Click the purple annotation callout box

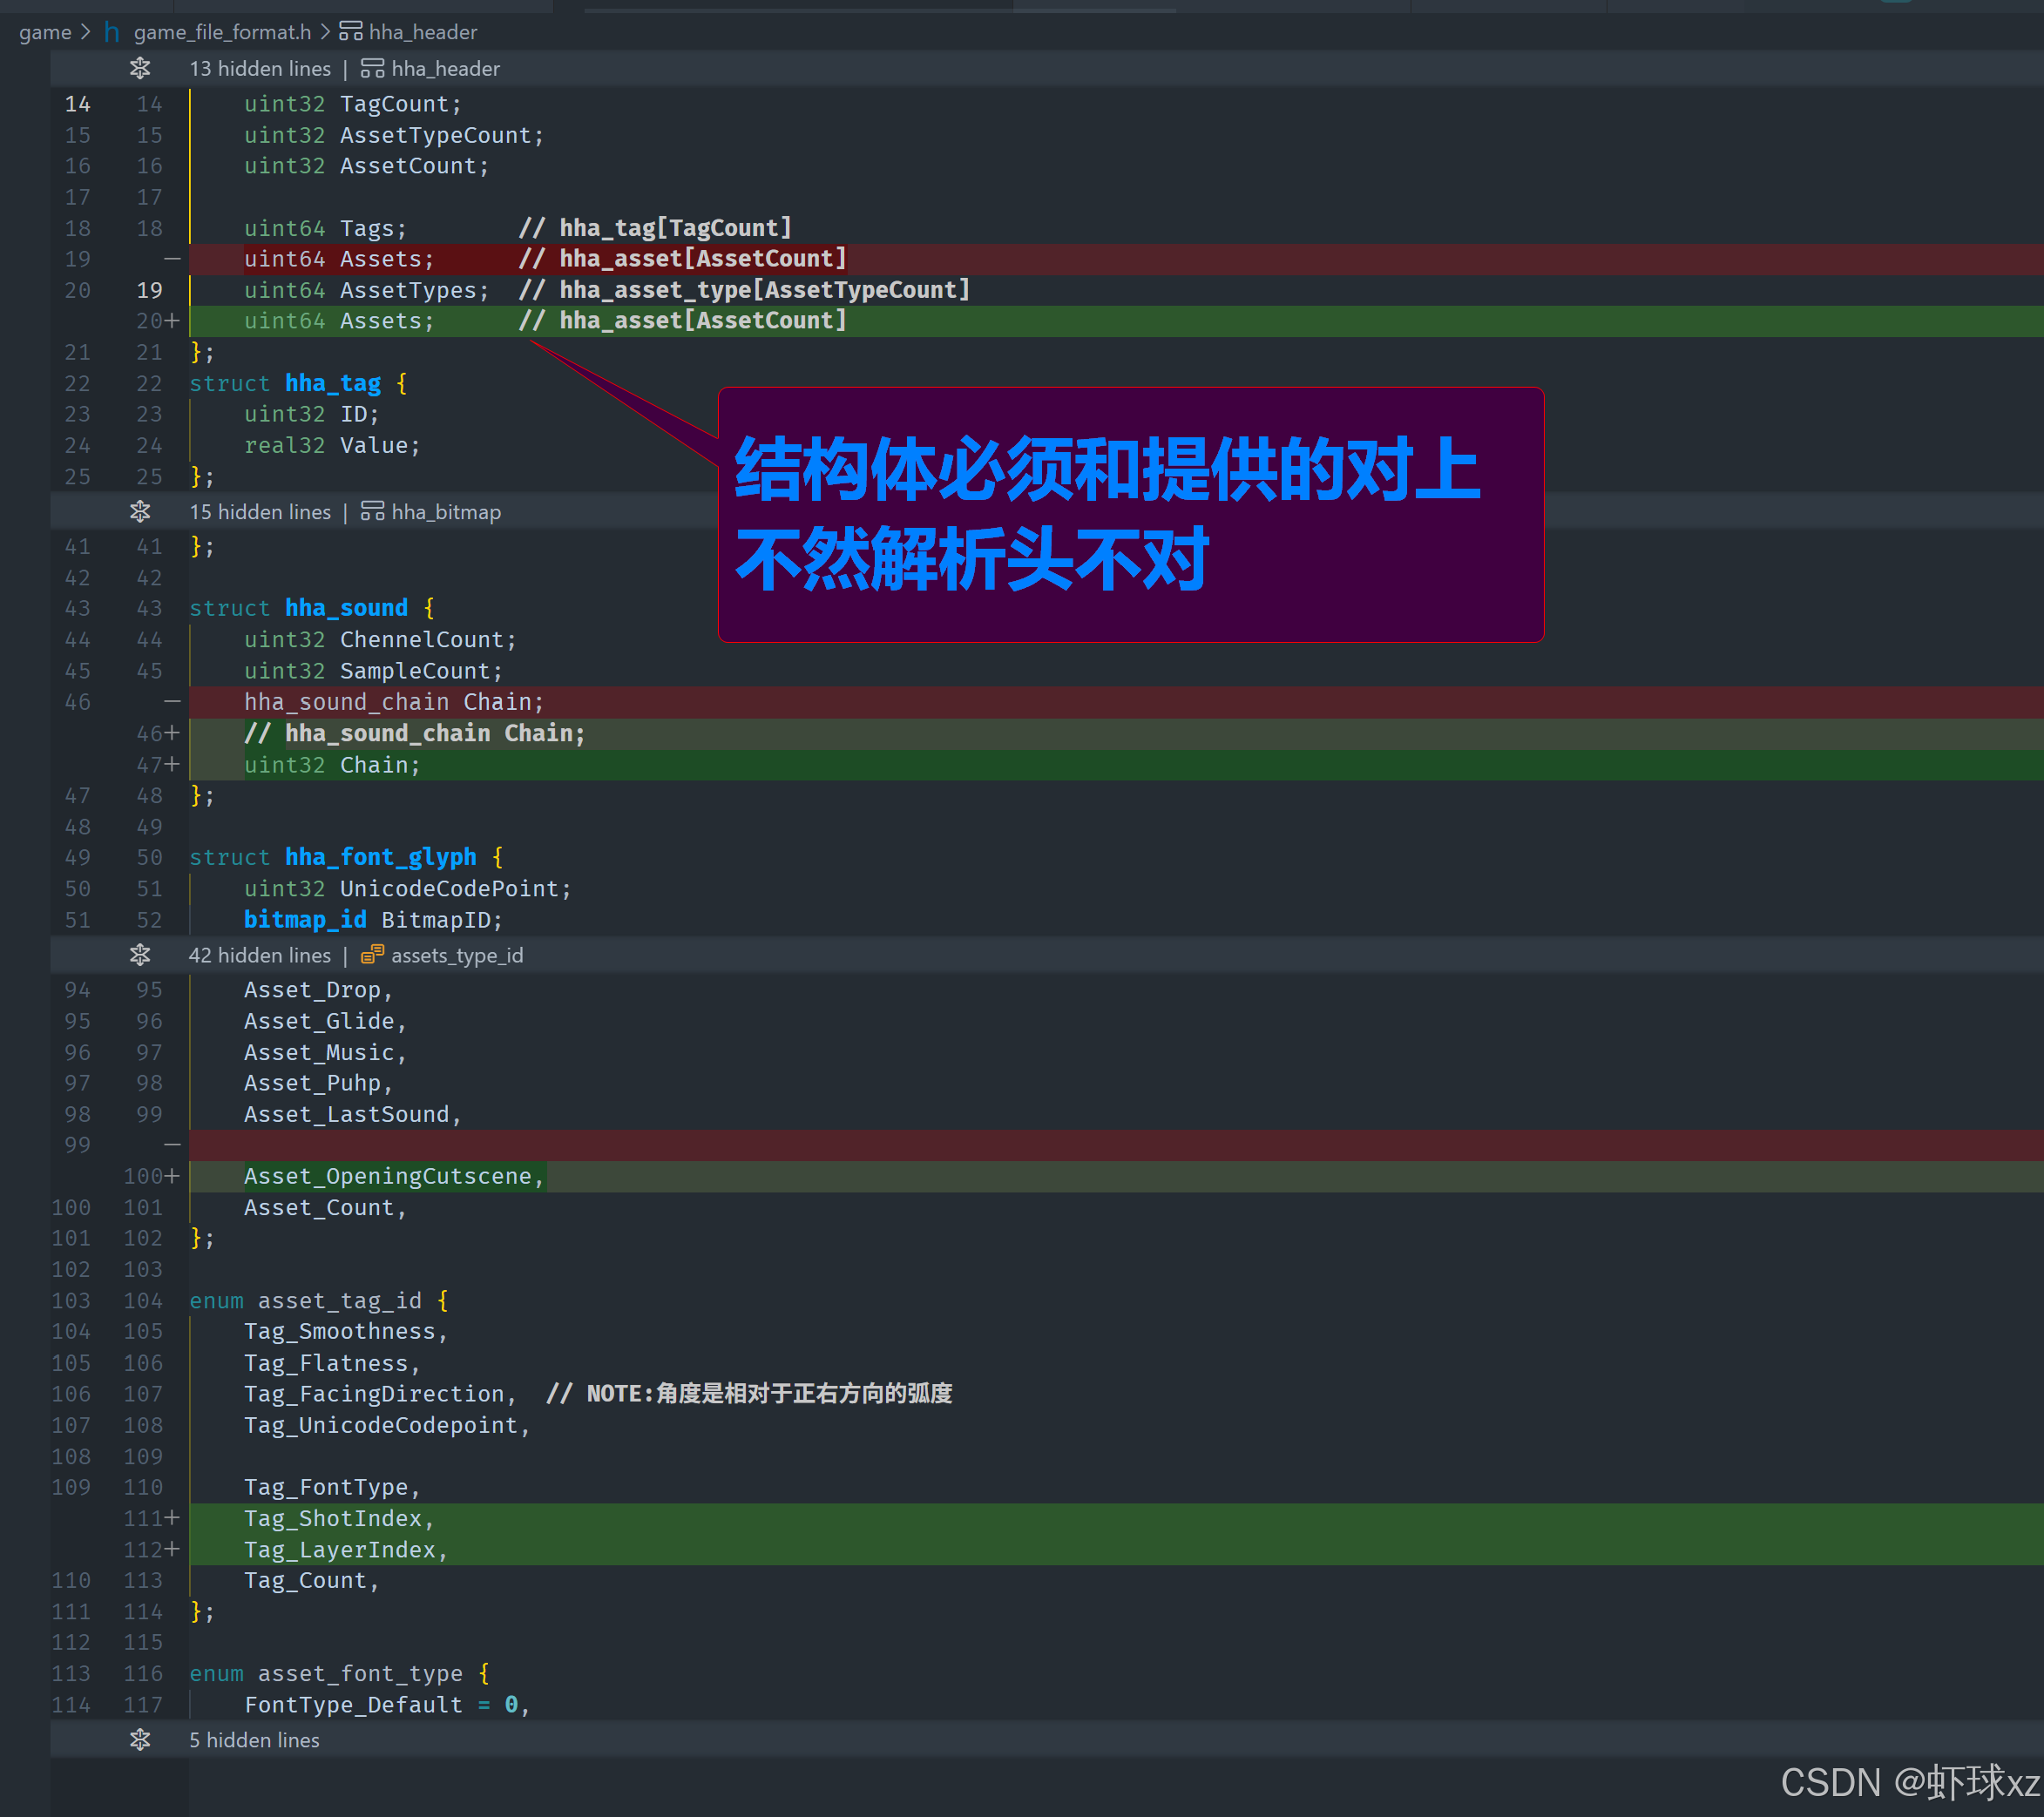(x=1130, y=514)
